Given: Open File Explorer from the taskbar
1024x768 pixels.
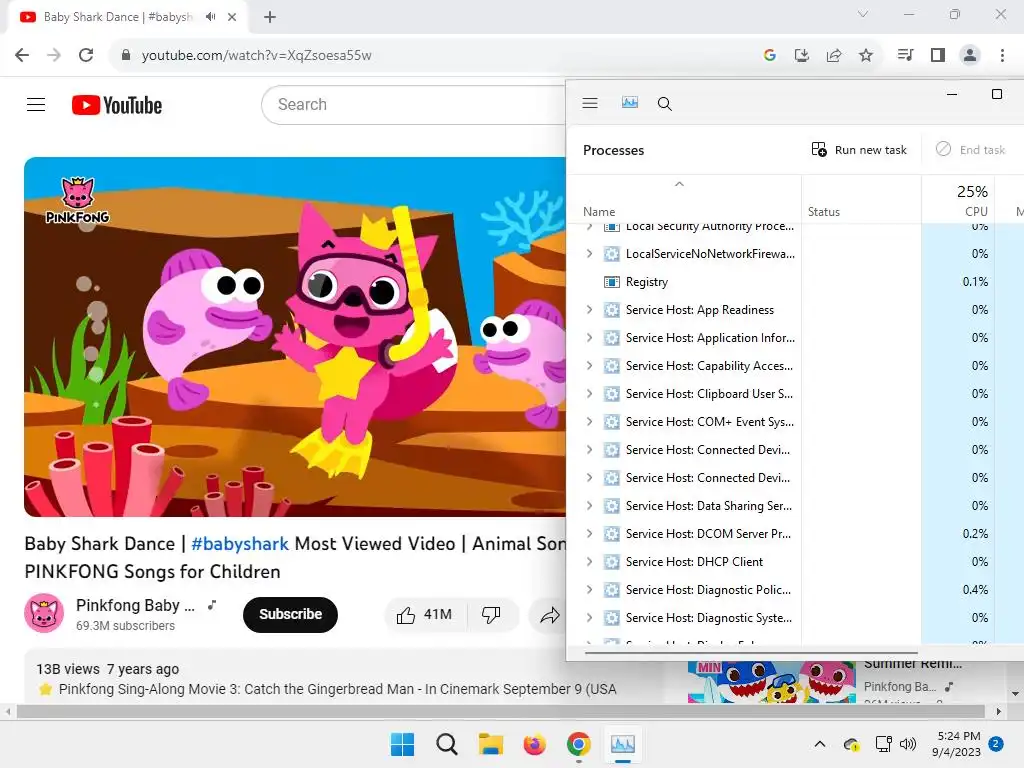Looking at the screenshot, I should tap(490, 744).
